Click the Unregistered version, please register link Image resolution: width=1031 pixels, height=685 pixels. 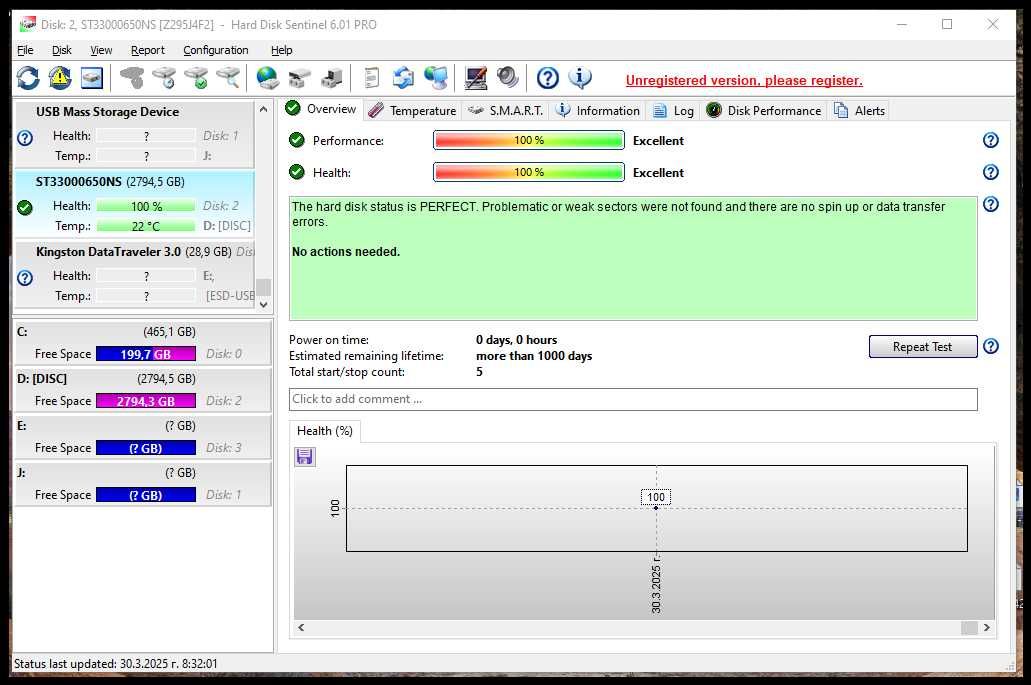click(x=744, y=80)
